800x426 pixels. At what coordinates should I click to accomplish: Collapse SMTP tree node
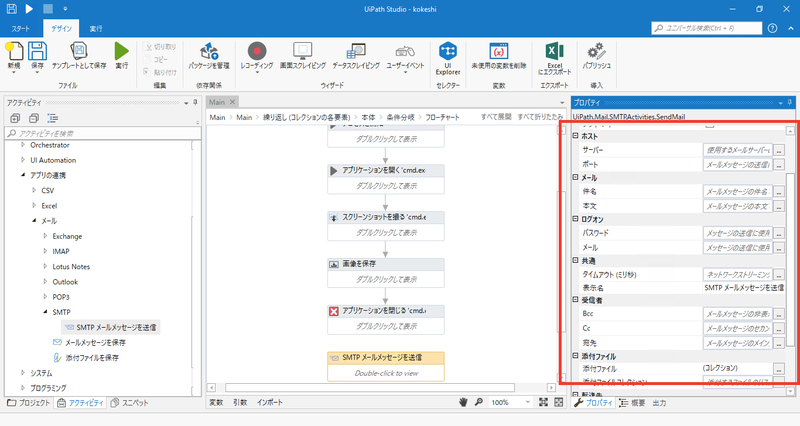[x=45, y=312]
